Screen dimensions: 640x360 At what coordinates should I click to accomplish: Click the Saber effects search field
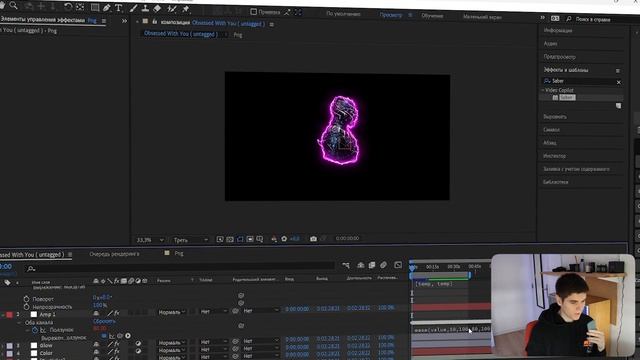(x=582, y=81)
